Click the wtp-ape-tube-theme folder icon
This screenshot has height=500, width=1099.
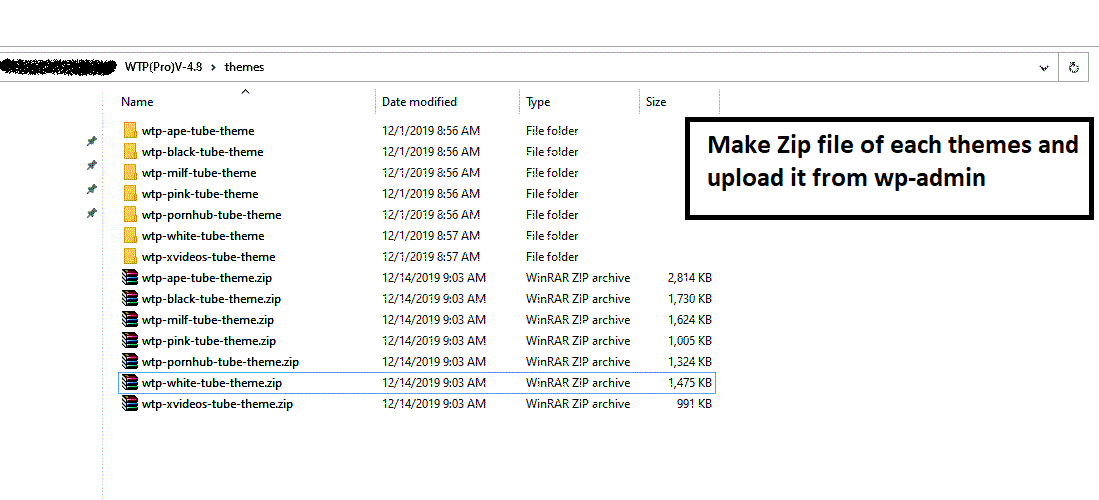(130, 130)
